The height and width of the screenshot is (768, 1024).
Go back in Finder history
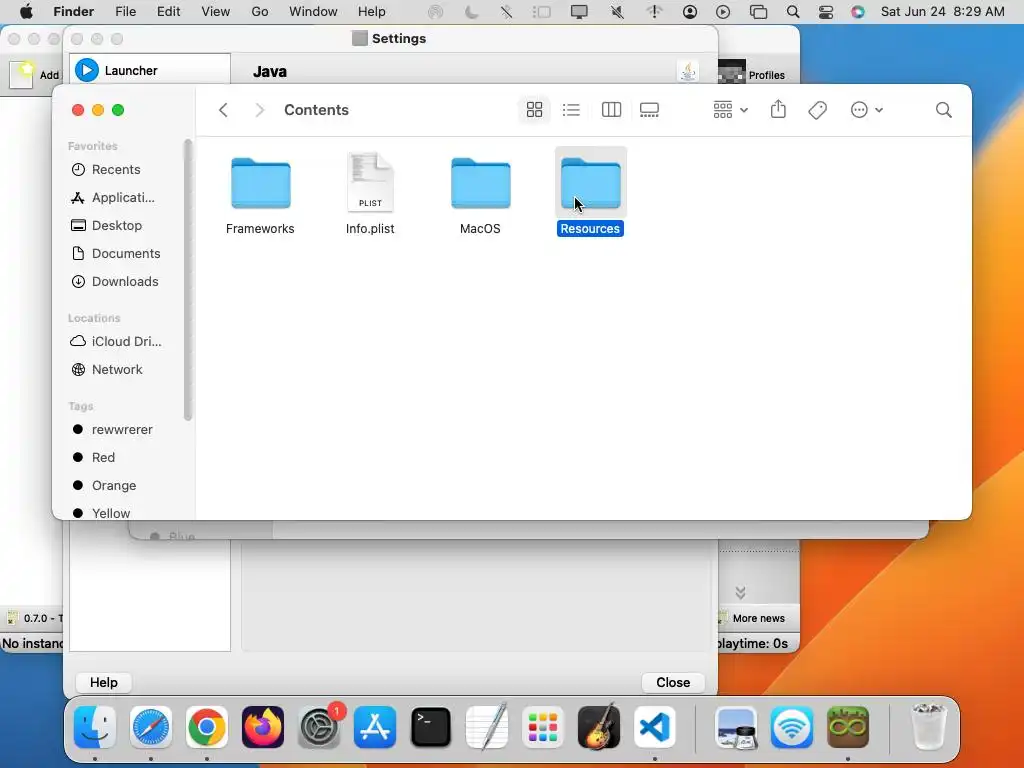[223, 110]
